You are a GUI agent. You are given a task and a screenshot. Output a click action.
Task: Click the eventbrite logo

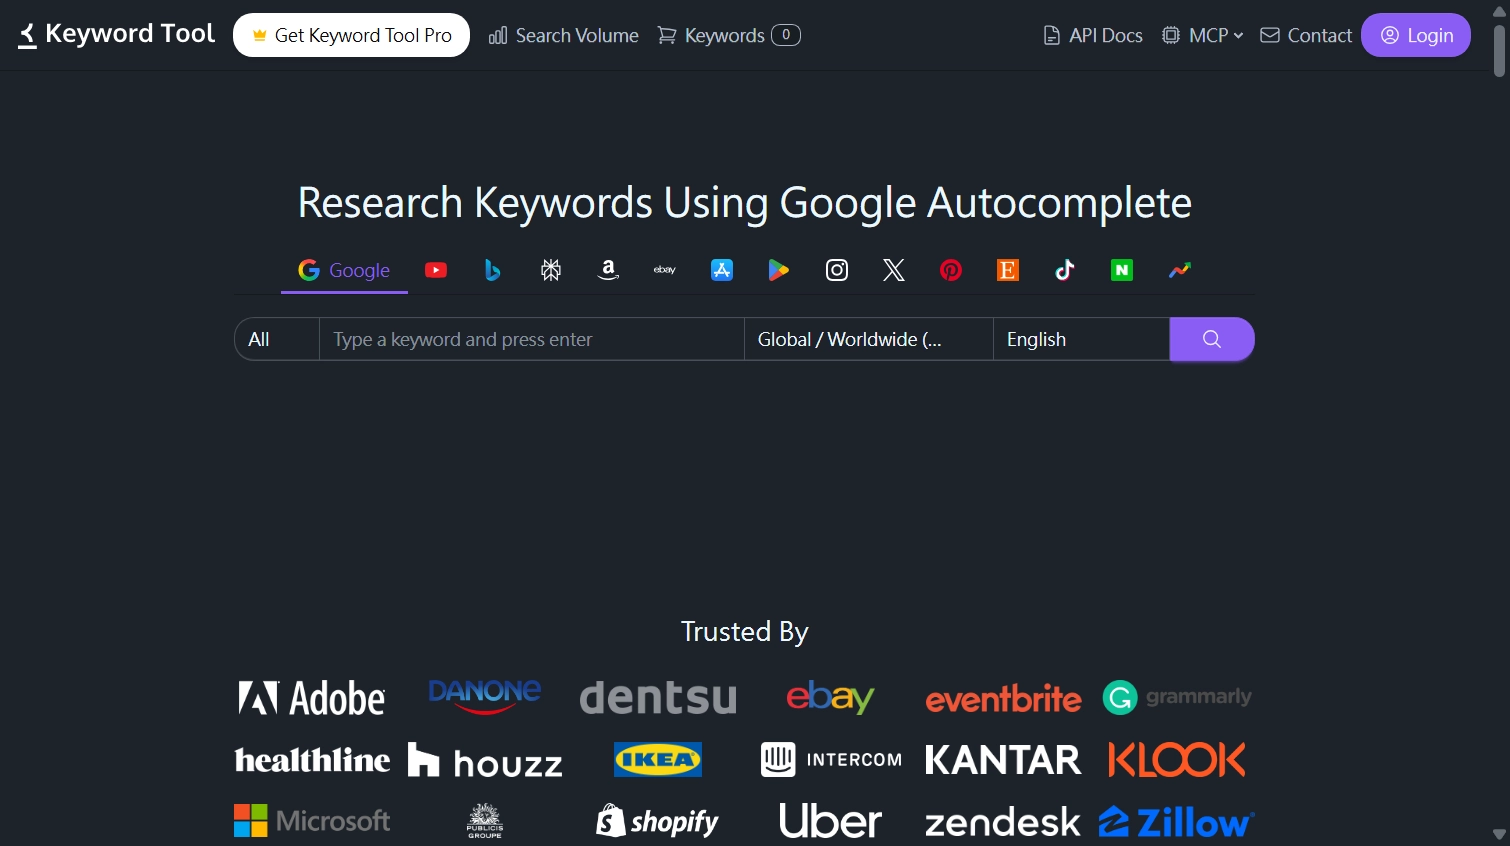[1003, 699]
